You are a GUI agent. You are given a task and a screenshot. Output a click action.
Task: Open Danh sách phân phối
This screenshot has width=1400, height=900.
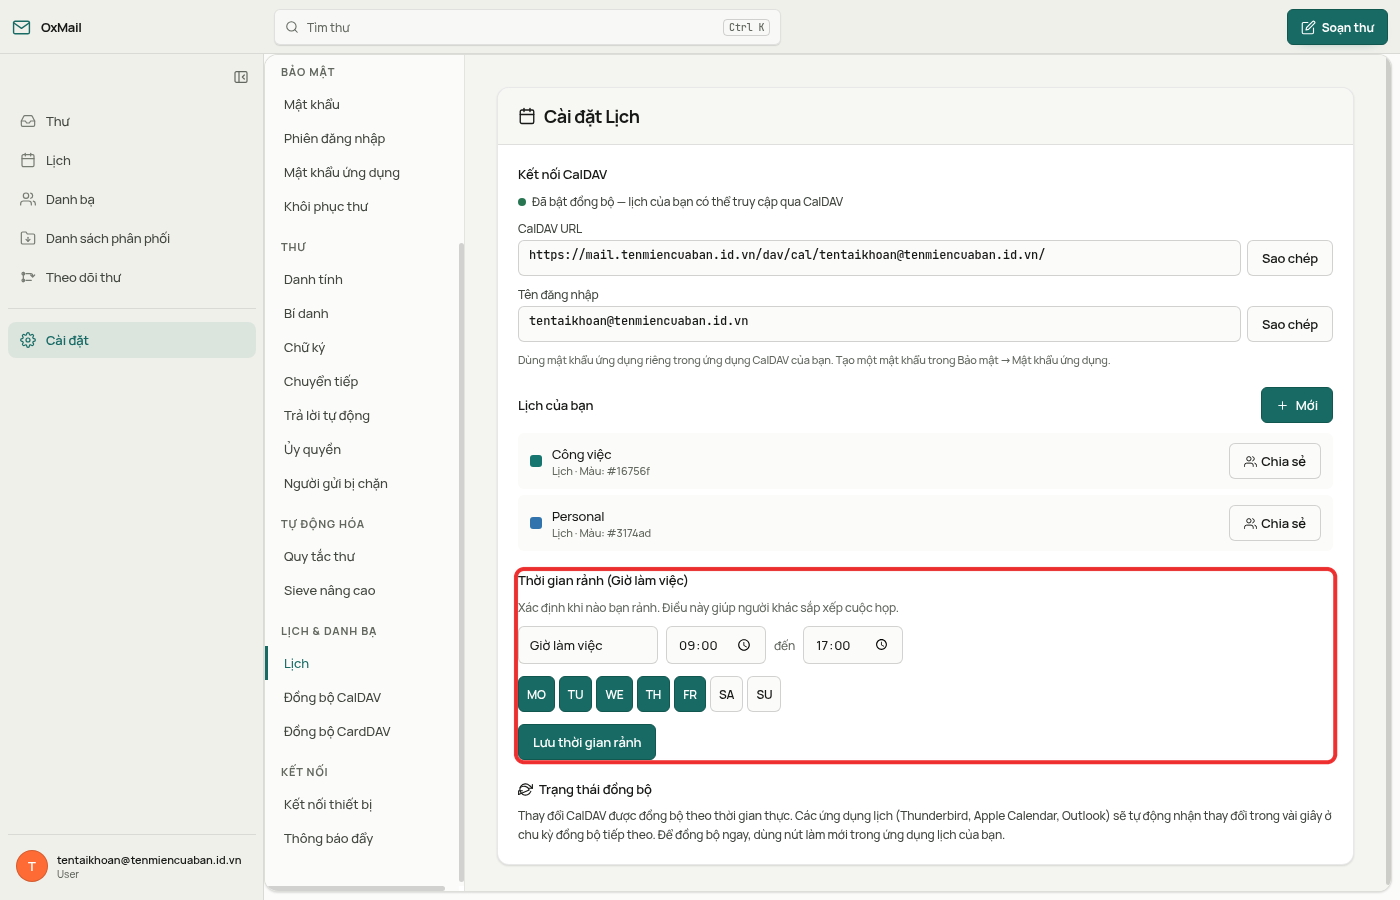click(x=132, y=238)
